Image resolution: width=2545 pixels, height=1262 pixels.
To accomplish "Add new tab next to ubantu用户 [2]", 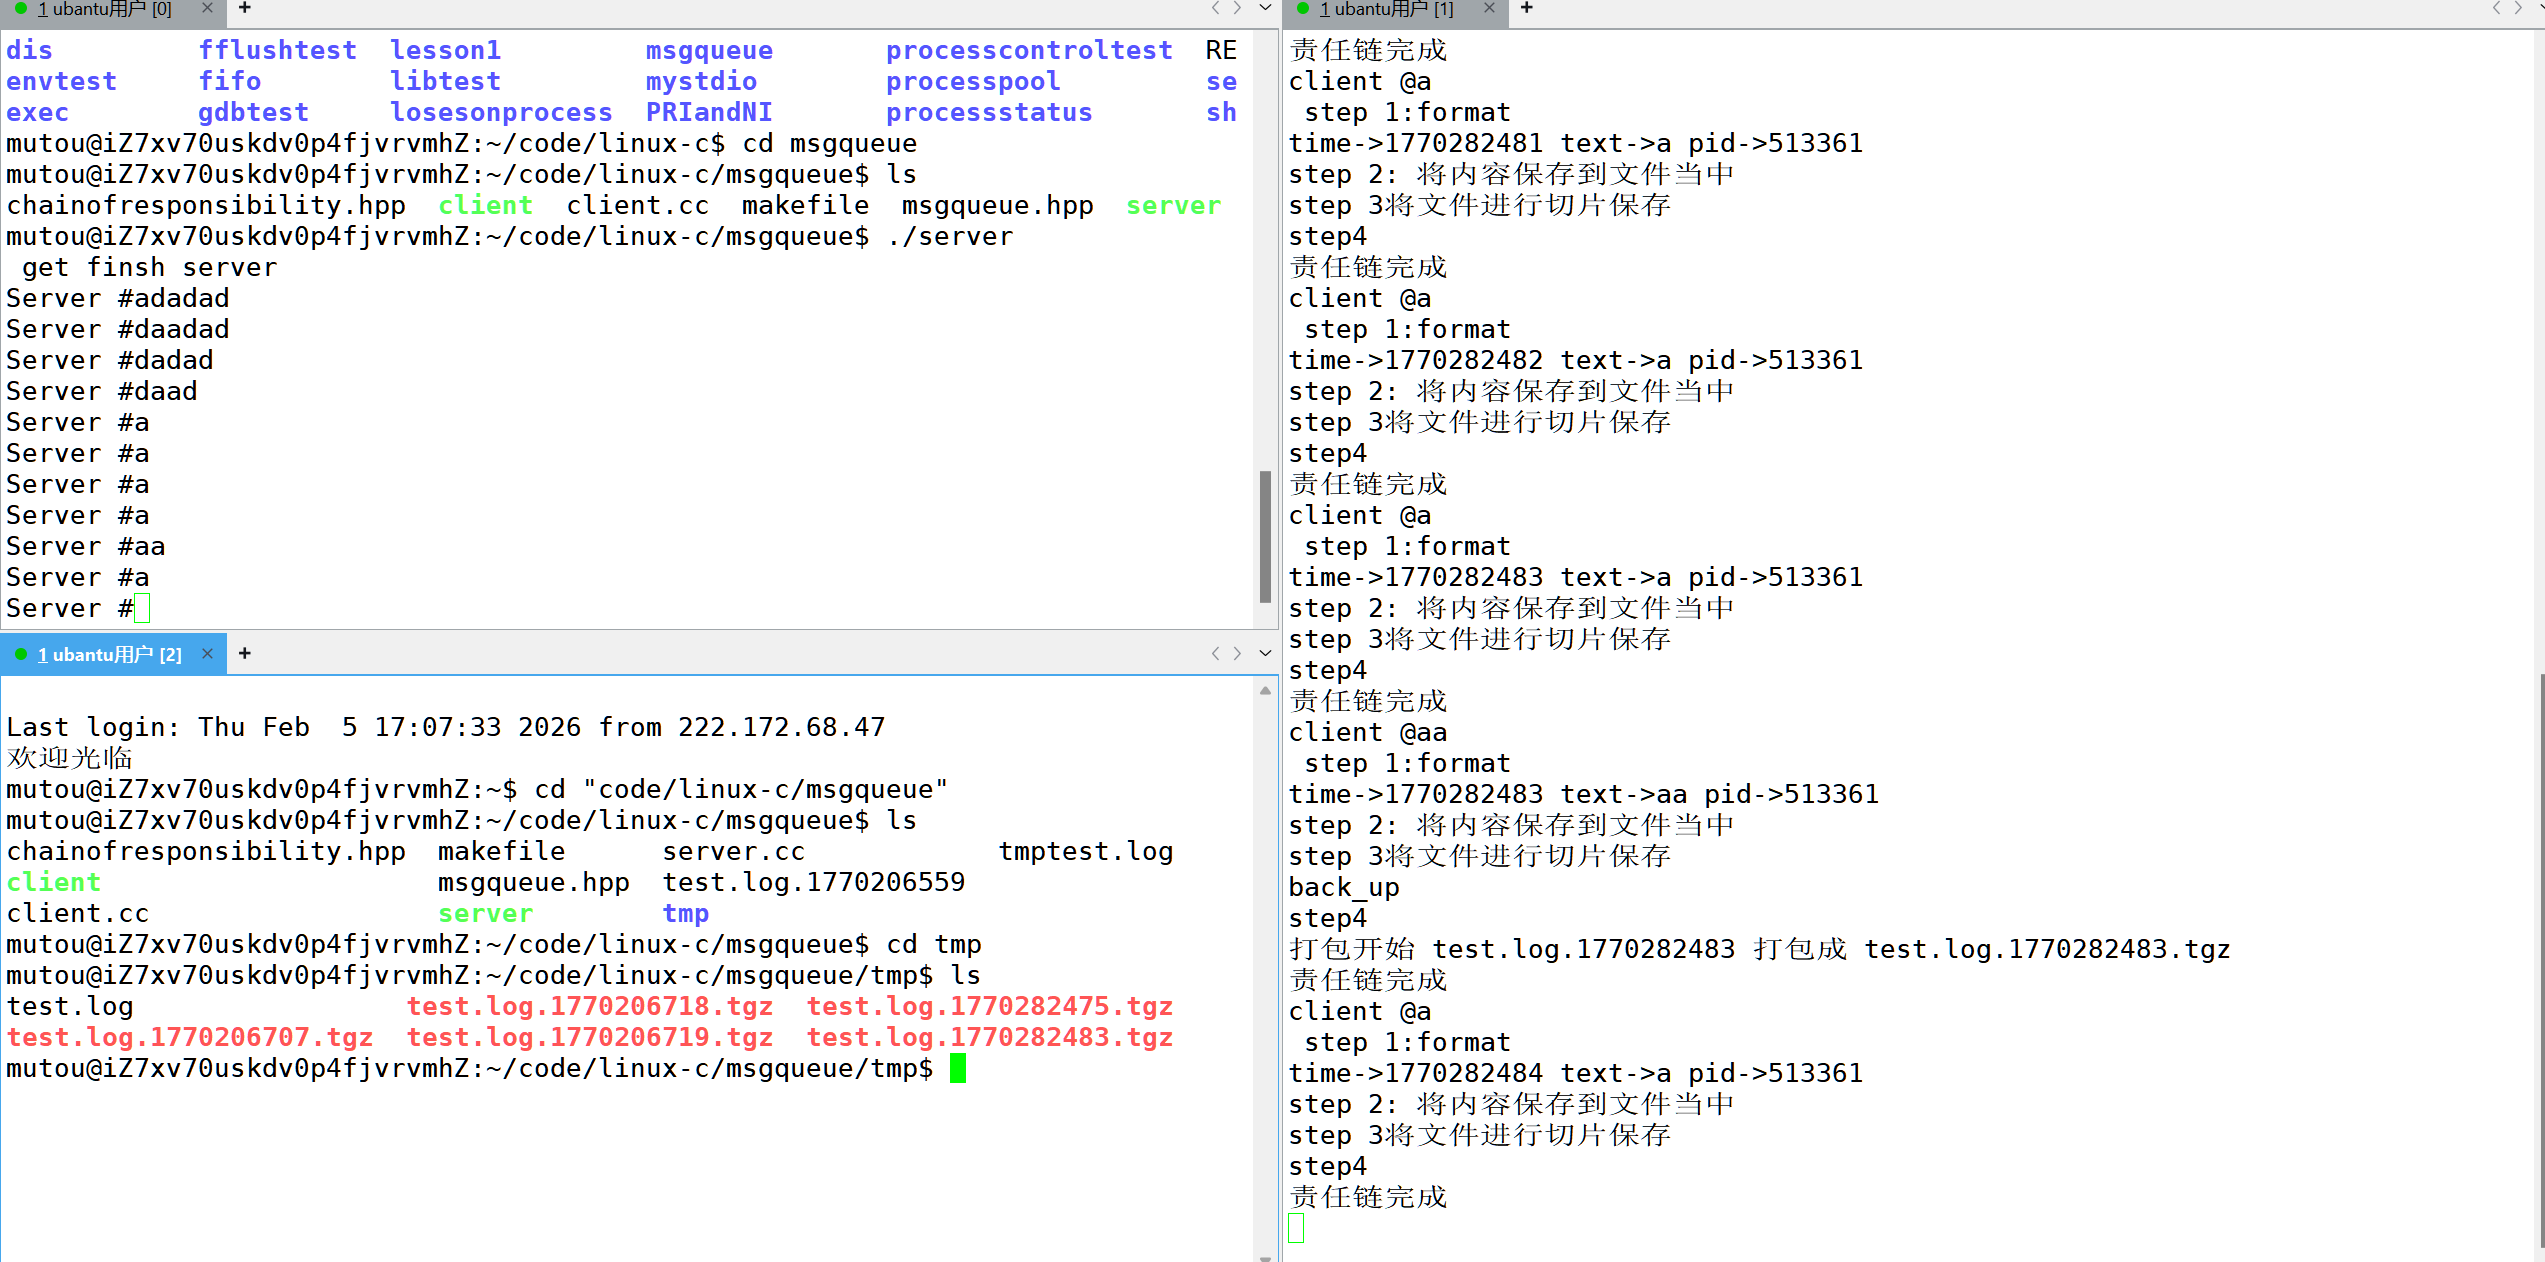I will (x=244, y=653).
